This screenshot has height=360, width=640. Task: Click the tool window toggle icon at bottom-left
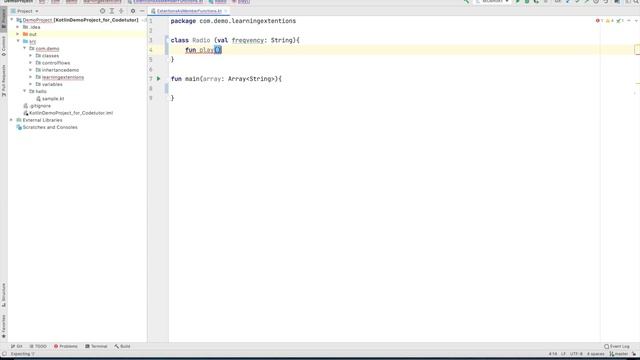click(4, 354)
